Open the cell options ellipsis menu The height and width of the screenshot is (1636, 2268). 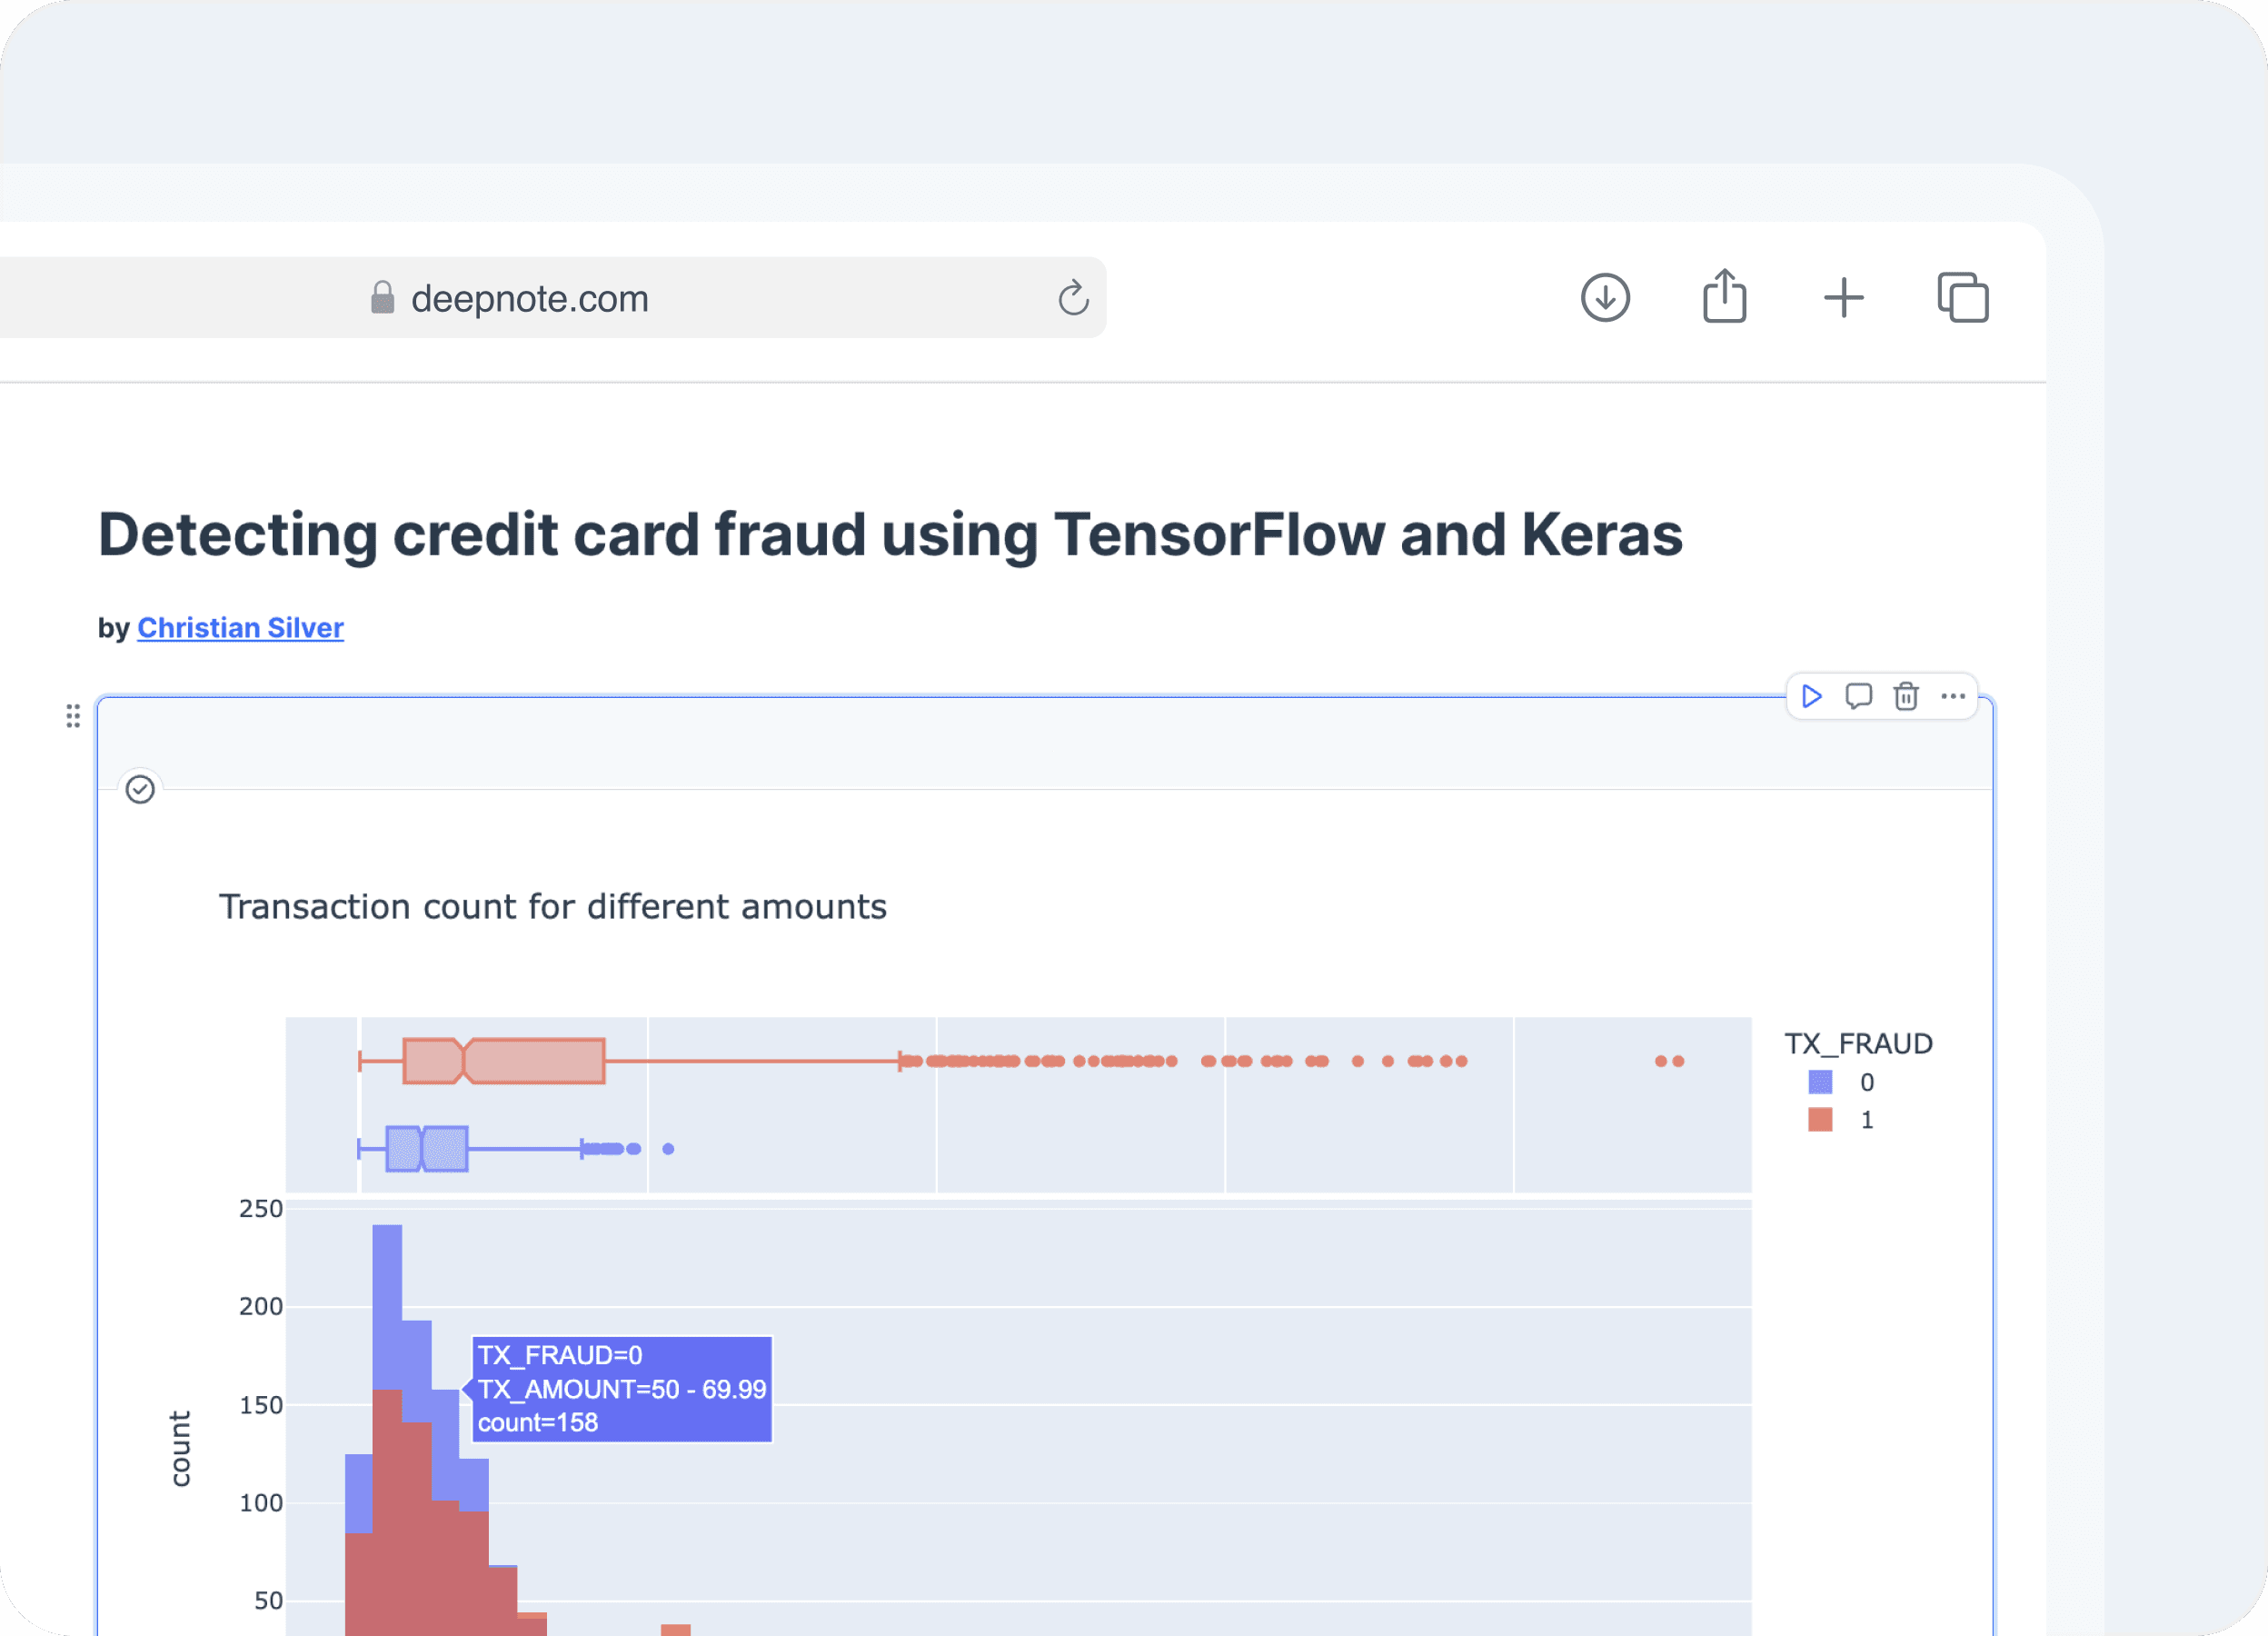(x=1953, y=697)
